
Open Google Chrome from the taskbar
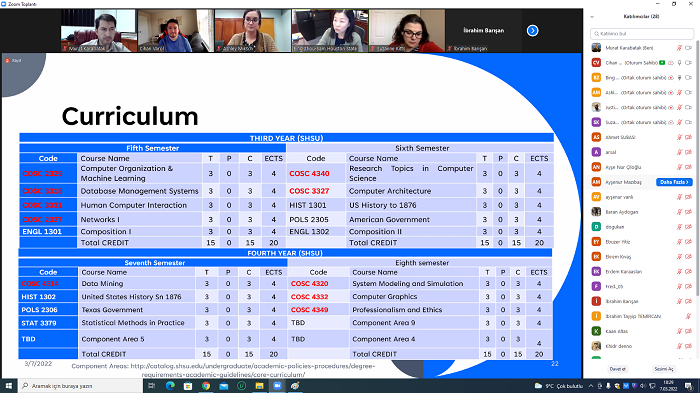point(206,386)
